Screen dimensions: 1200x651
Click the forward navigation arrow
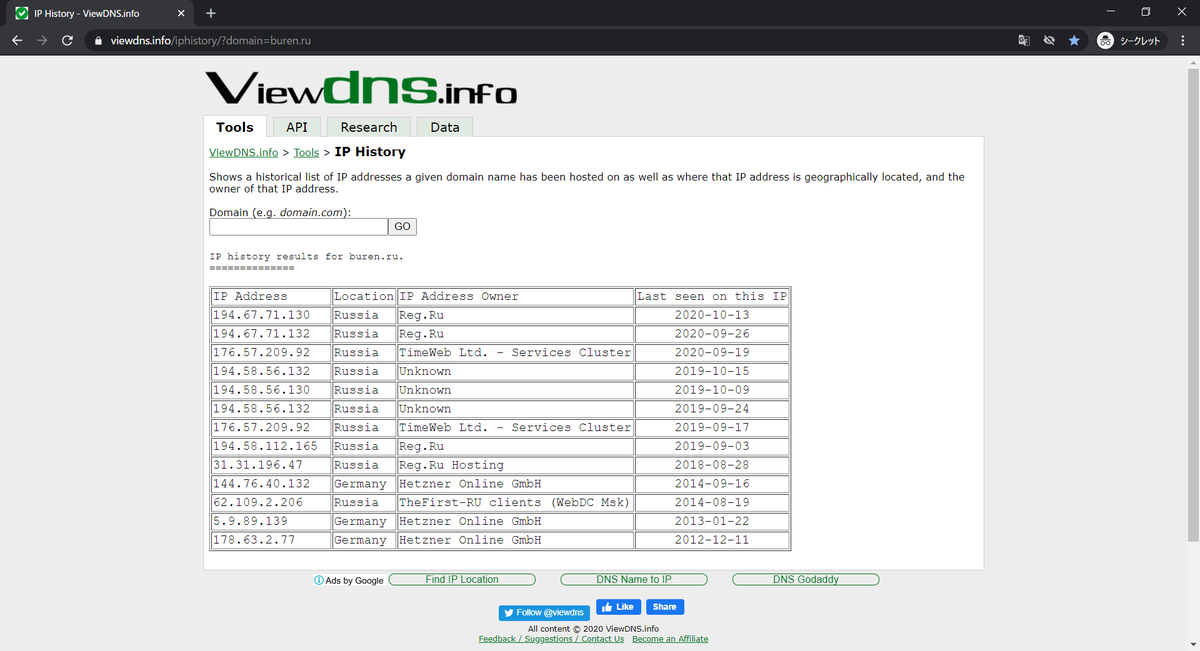42,41
